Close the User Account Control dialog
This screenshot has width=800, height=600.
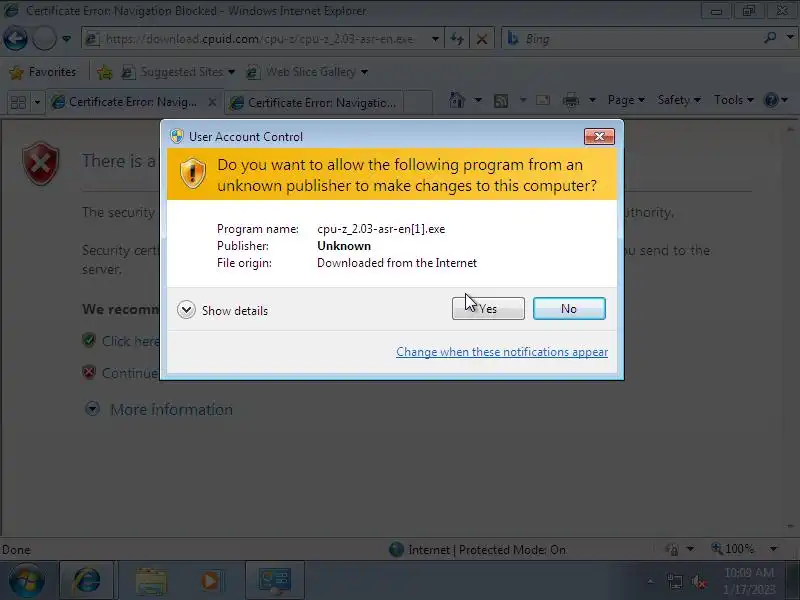(599, 136)
